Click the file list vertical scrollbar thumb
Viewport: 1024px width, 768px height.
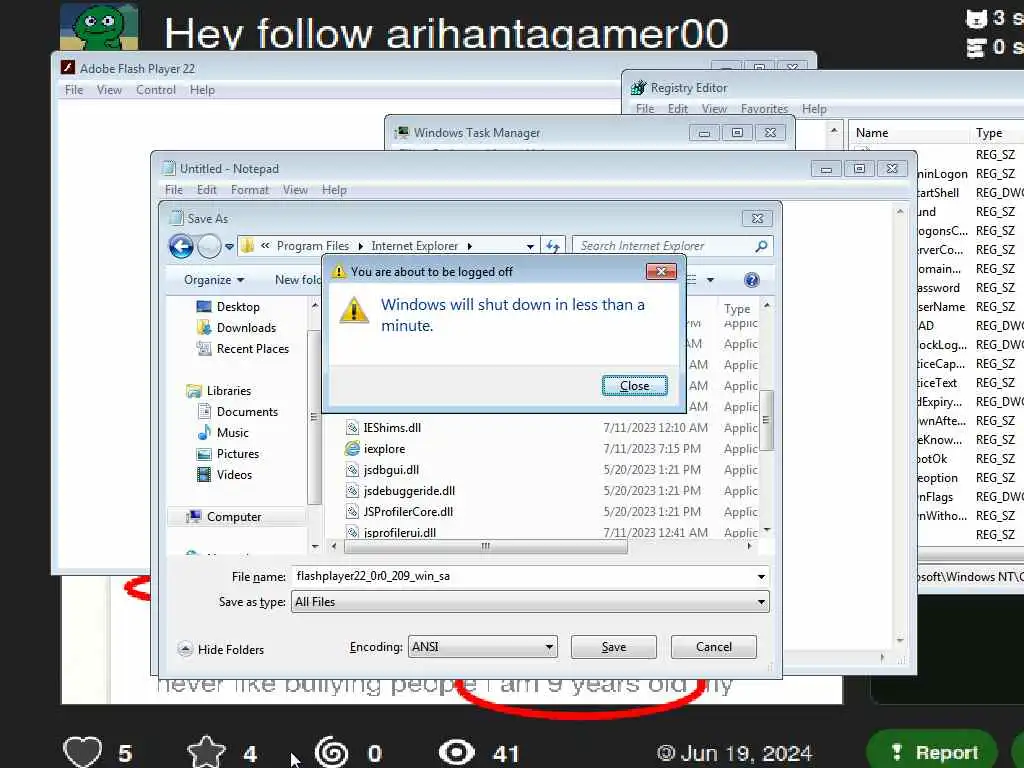(767, 420)
